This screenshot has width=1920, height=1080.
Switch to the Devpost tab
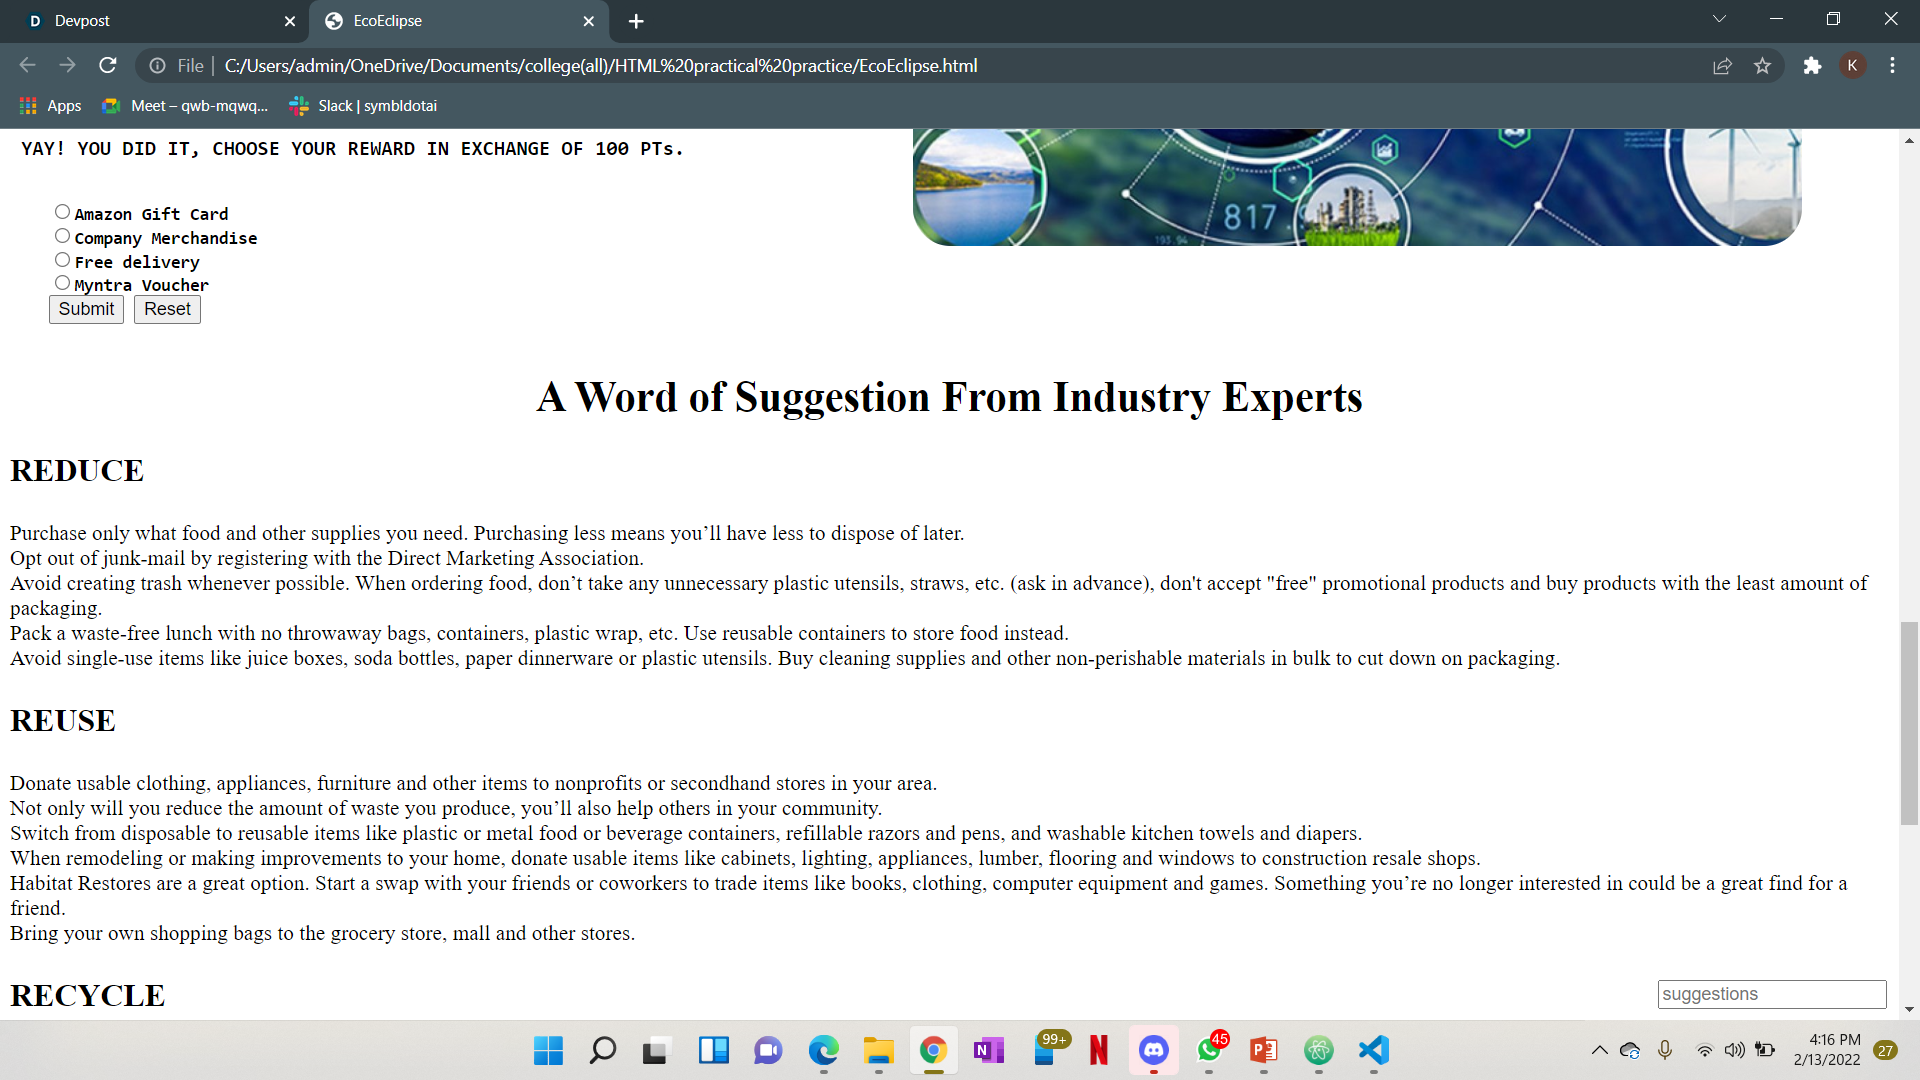tap(150, 21)
